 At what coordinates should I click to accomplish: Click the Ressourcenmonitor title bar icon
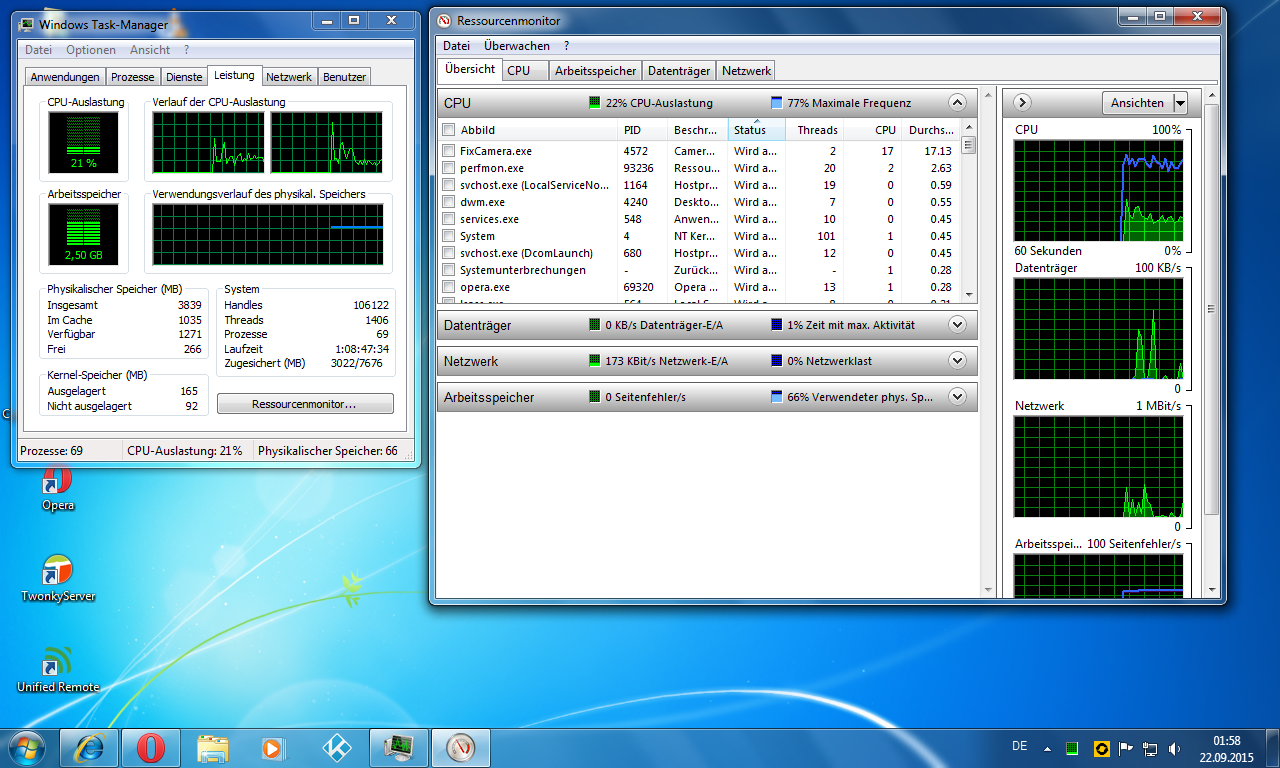tap(444, 20)
